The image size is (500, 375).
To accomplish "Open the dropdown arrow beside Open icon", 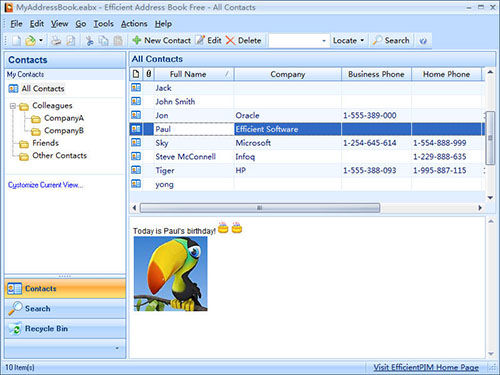I will pyautogui.click(x=41, y=41).
